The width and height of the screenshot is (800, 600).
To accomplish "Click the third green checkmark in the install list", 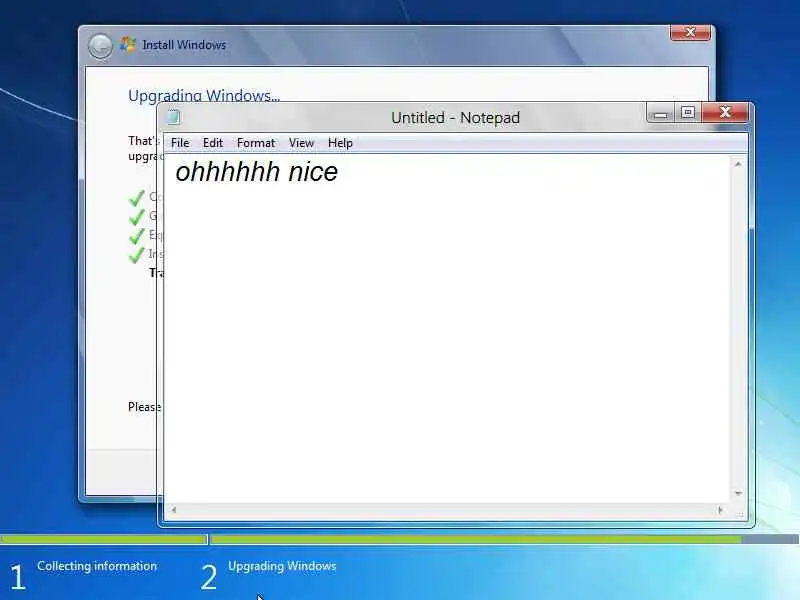I will click(x=136, y=236).
